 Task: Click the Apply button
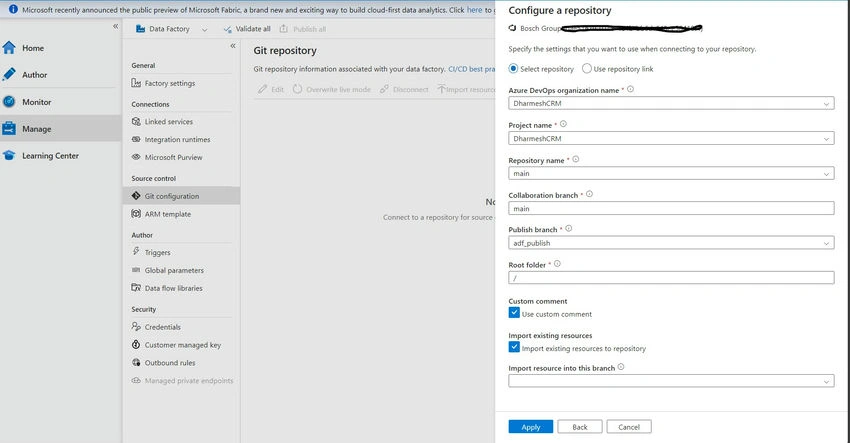tap(531, 427)
